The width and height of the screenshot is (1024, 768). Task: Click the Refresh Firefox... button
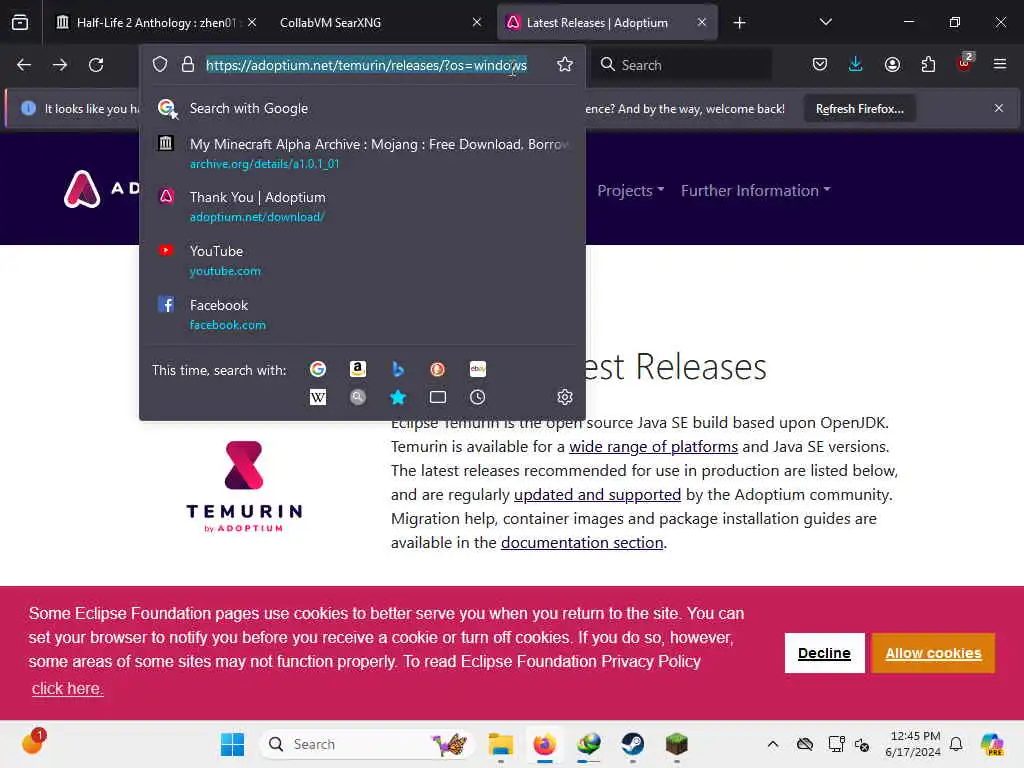tap(859, 109)
